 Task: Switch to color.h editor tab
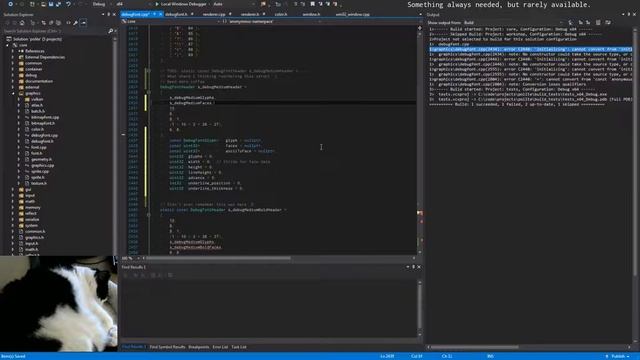281,14
